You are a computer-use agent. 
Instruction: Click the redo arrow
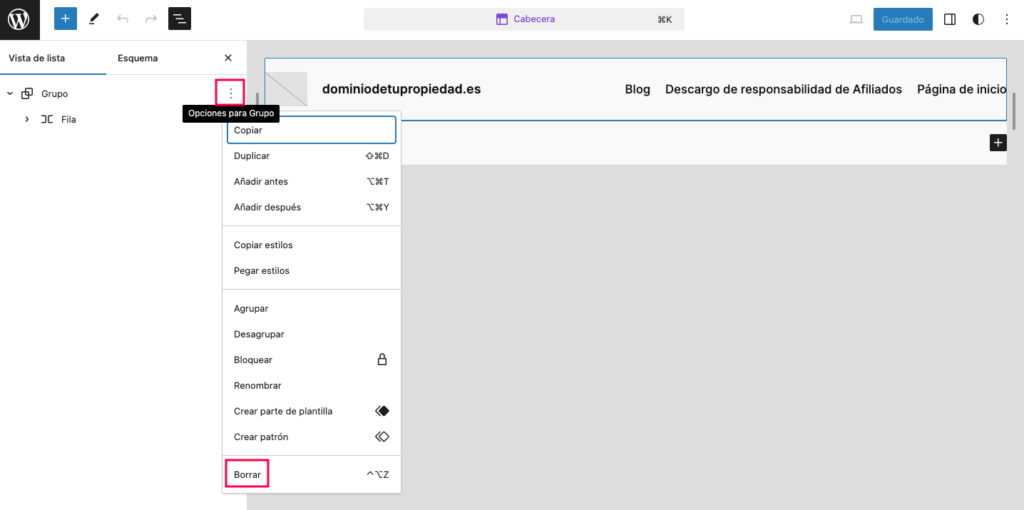coord(151,19)
